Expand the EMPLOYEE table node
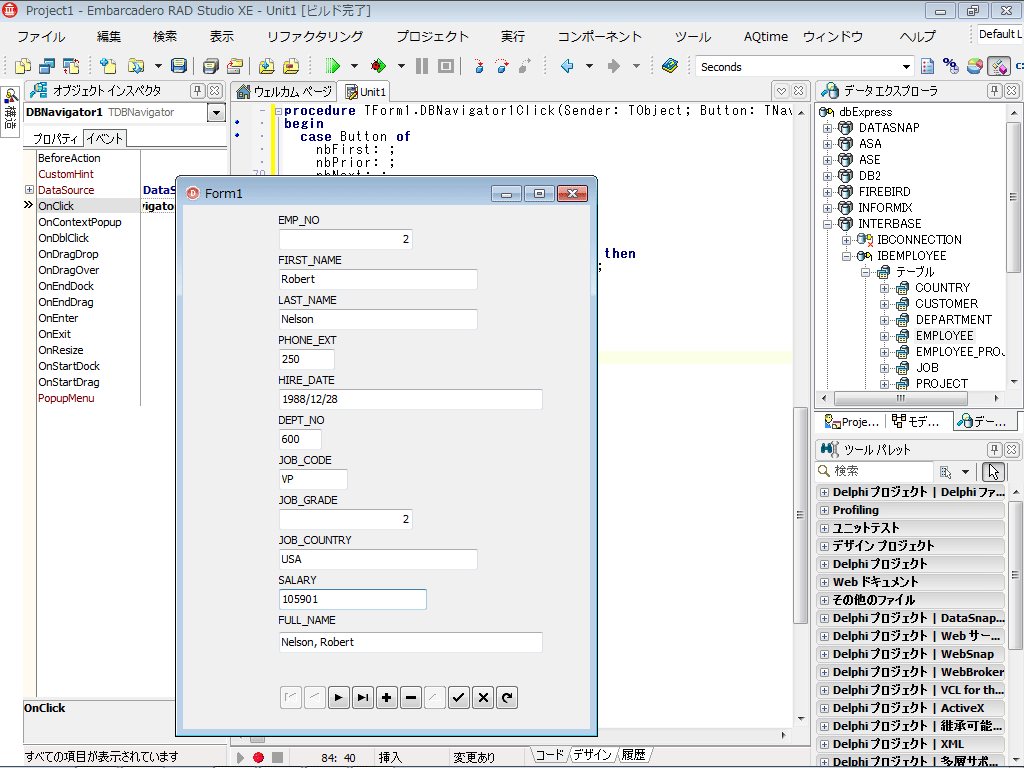 tap(884, 336)
